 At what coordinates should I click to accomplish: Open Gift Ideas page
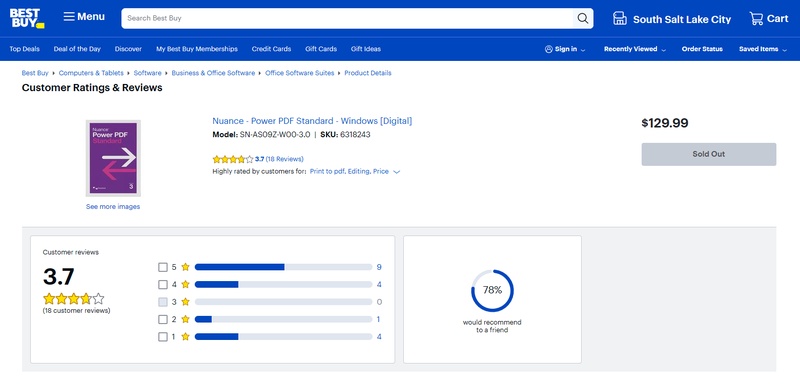pyautogui.click(x=366, y=49)
